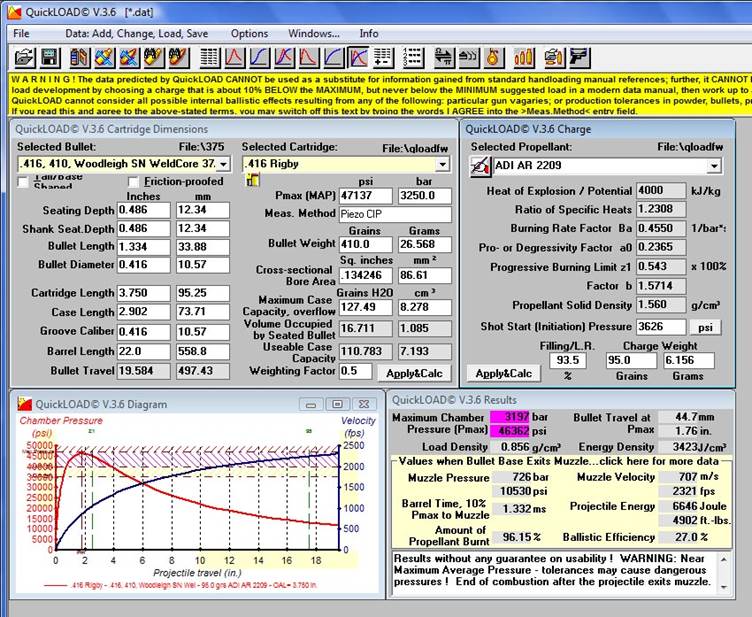Click the Filling/L.R. percent field 93.5
This screenshot has height=617, width=752.
point(568,361)
